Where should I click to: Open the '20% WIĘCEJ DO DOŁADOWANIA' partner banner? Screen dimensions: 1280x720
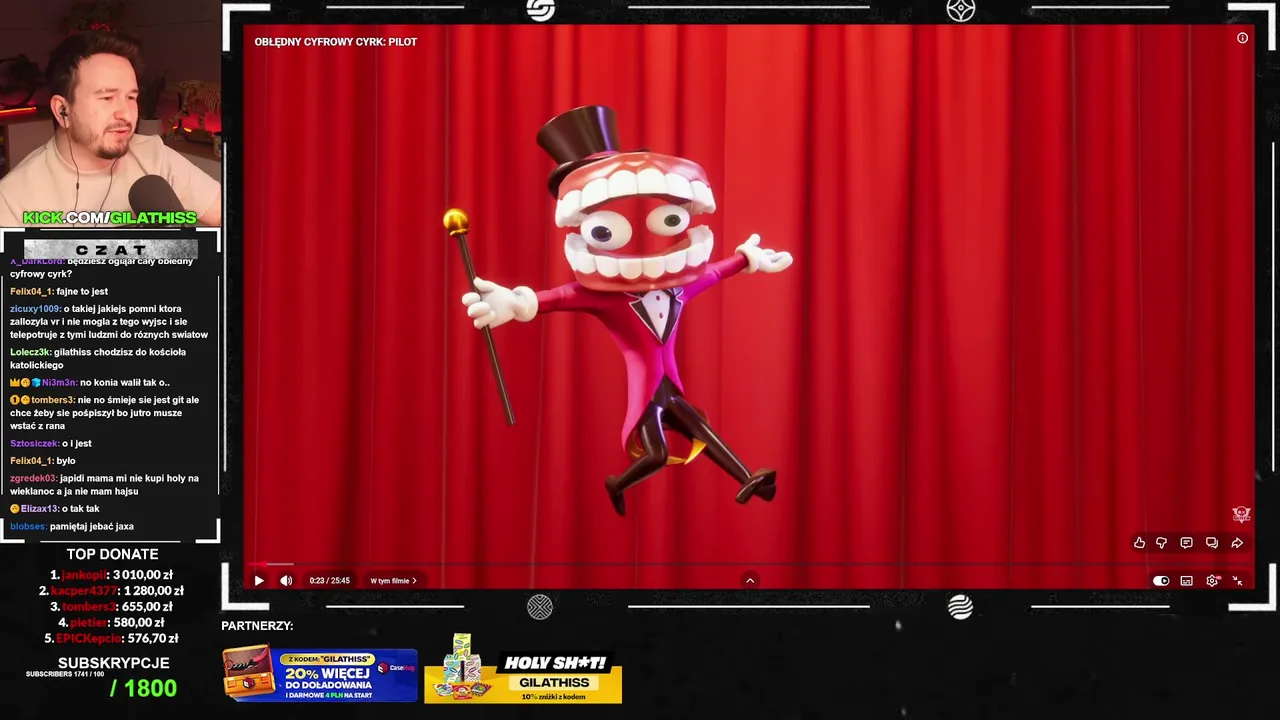320,675
